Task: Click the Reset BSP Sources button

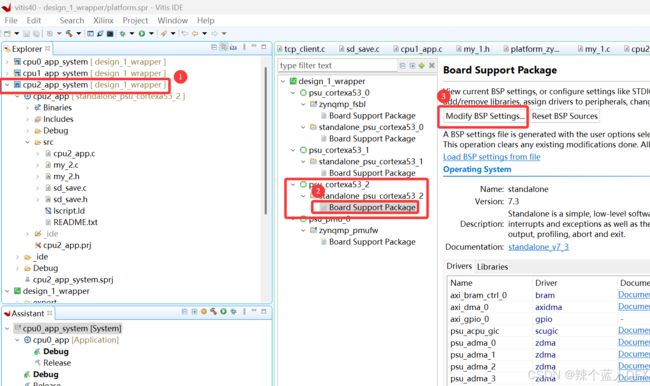Action: point(565,116)
